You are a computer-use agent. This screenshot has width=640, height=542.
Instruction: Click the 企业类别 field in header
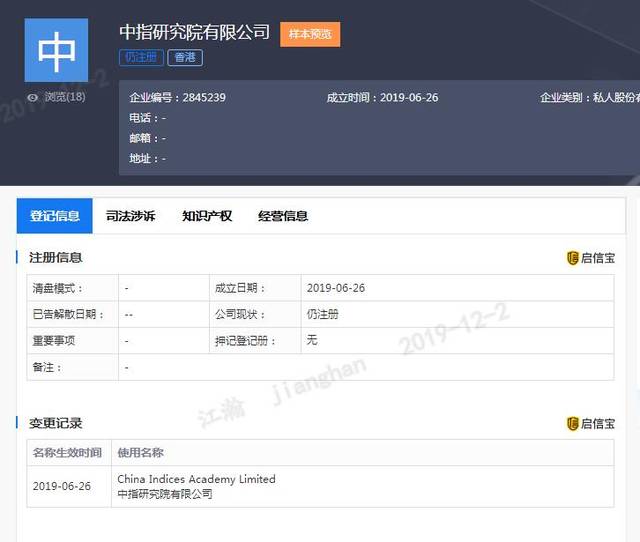[x=590, y=98]
